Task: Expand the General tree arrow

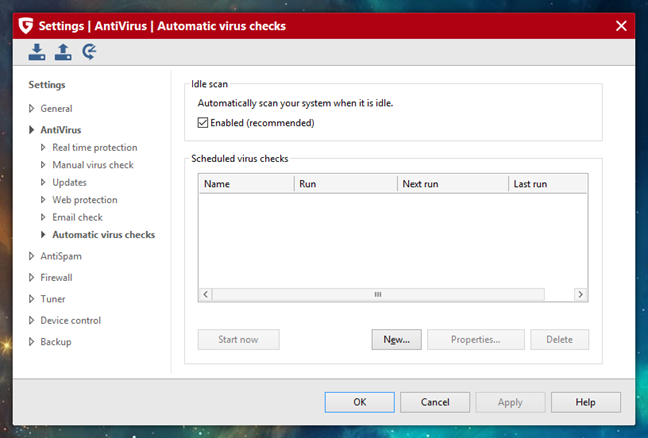Action: (x=31, y=109)
